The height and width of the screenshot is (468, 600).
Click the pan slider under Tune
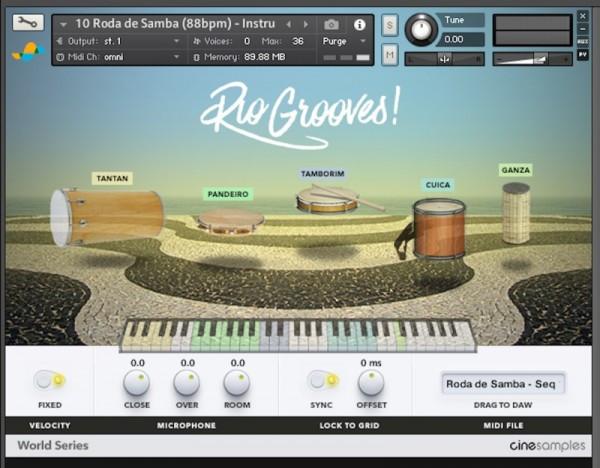point(444,59)
